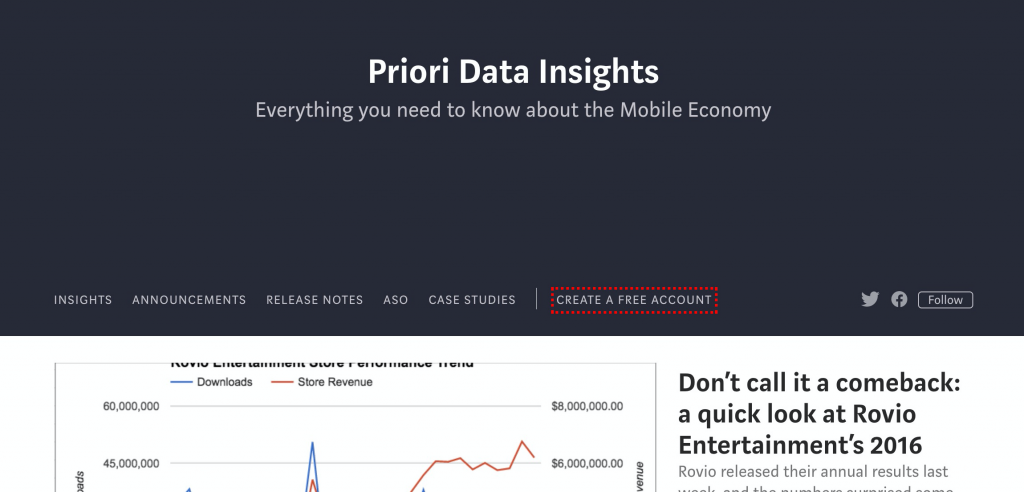
Task: Select the Release Notes nav item
Action: (x=315, y=300)
